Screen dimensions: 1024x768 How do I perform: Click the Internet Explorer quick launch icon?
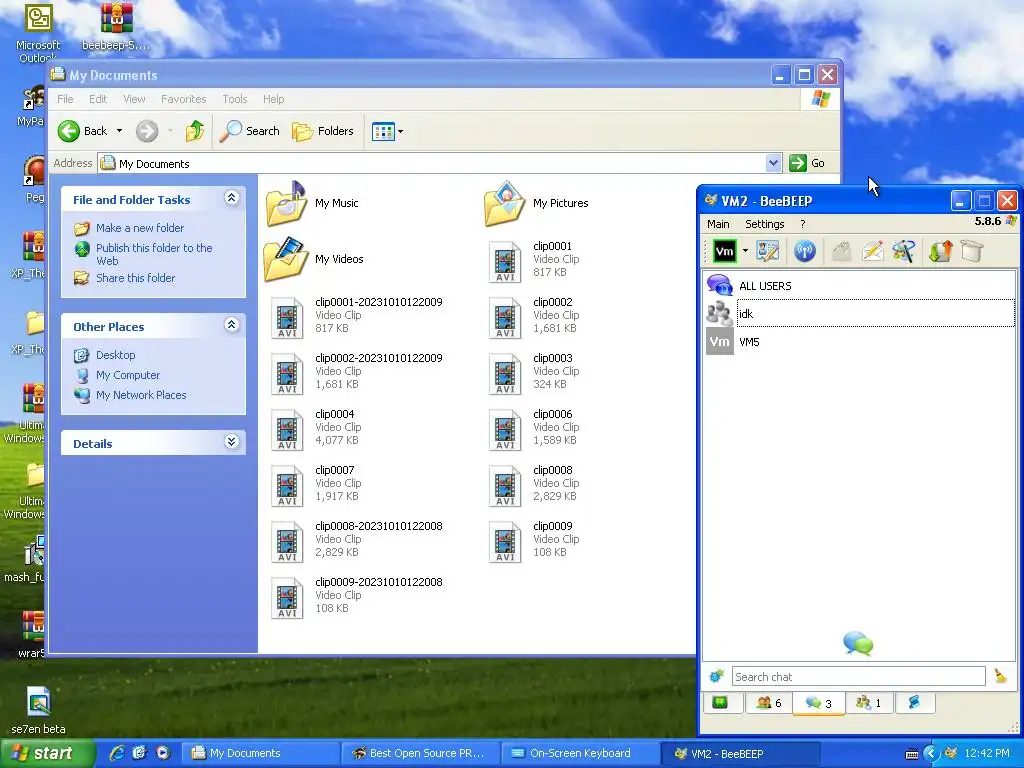(117, 754)
